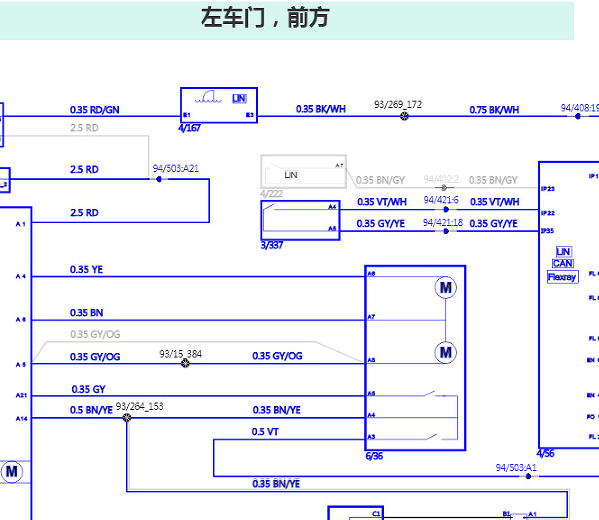The height and width of the screenshot is (520, 599).
Task: Click the 0.5 BN/YE wire label
Action: [91, 410]
